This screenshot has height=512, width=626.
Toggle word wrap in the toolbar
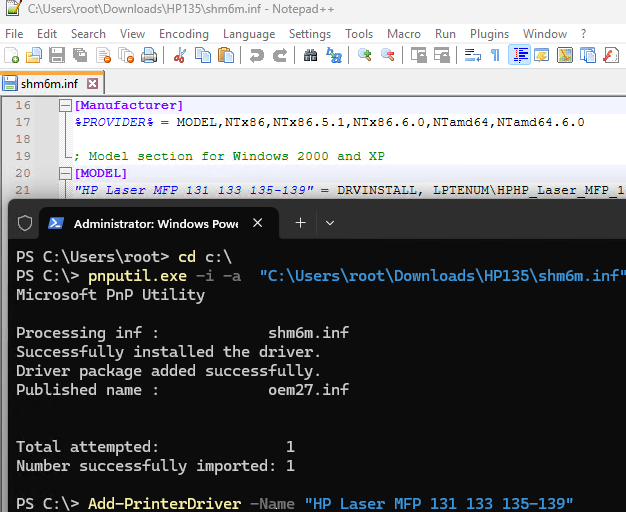pyautogui.click(x=474, y=56)
